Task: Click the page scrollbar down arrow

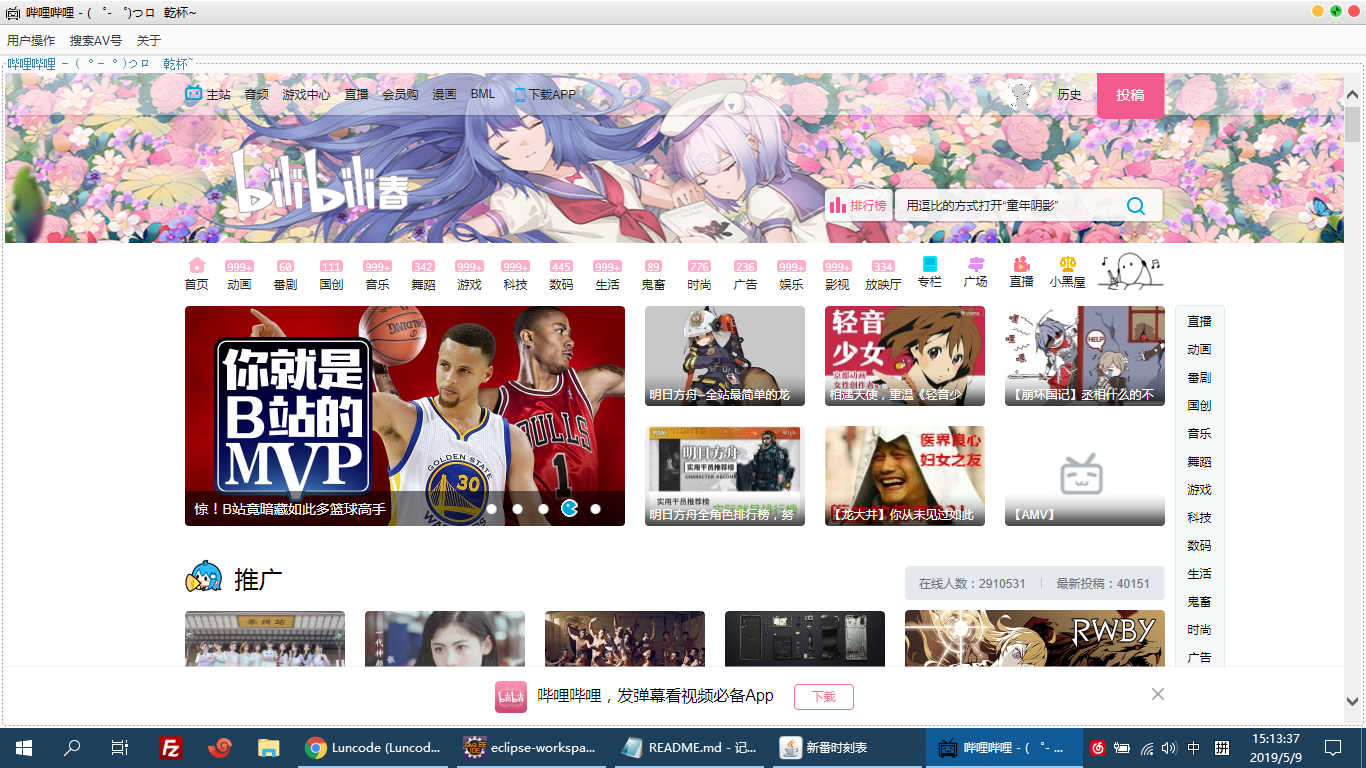Action: (1353, 702)
